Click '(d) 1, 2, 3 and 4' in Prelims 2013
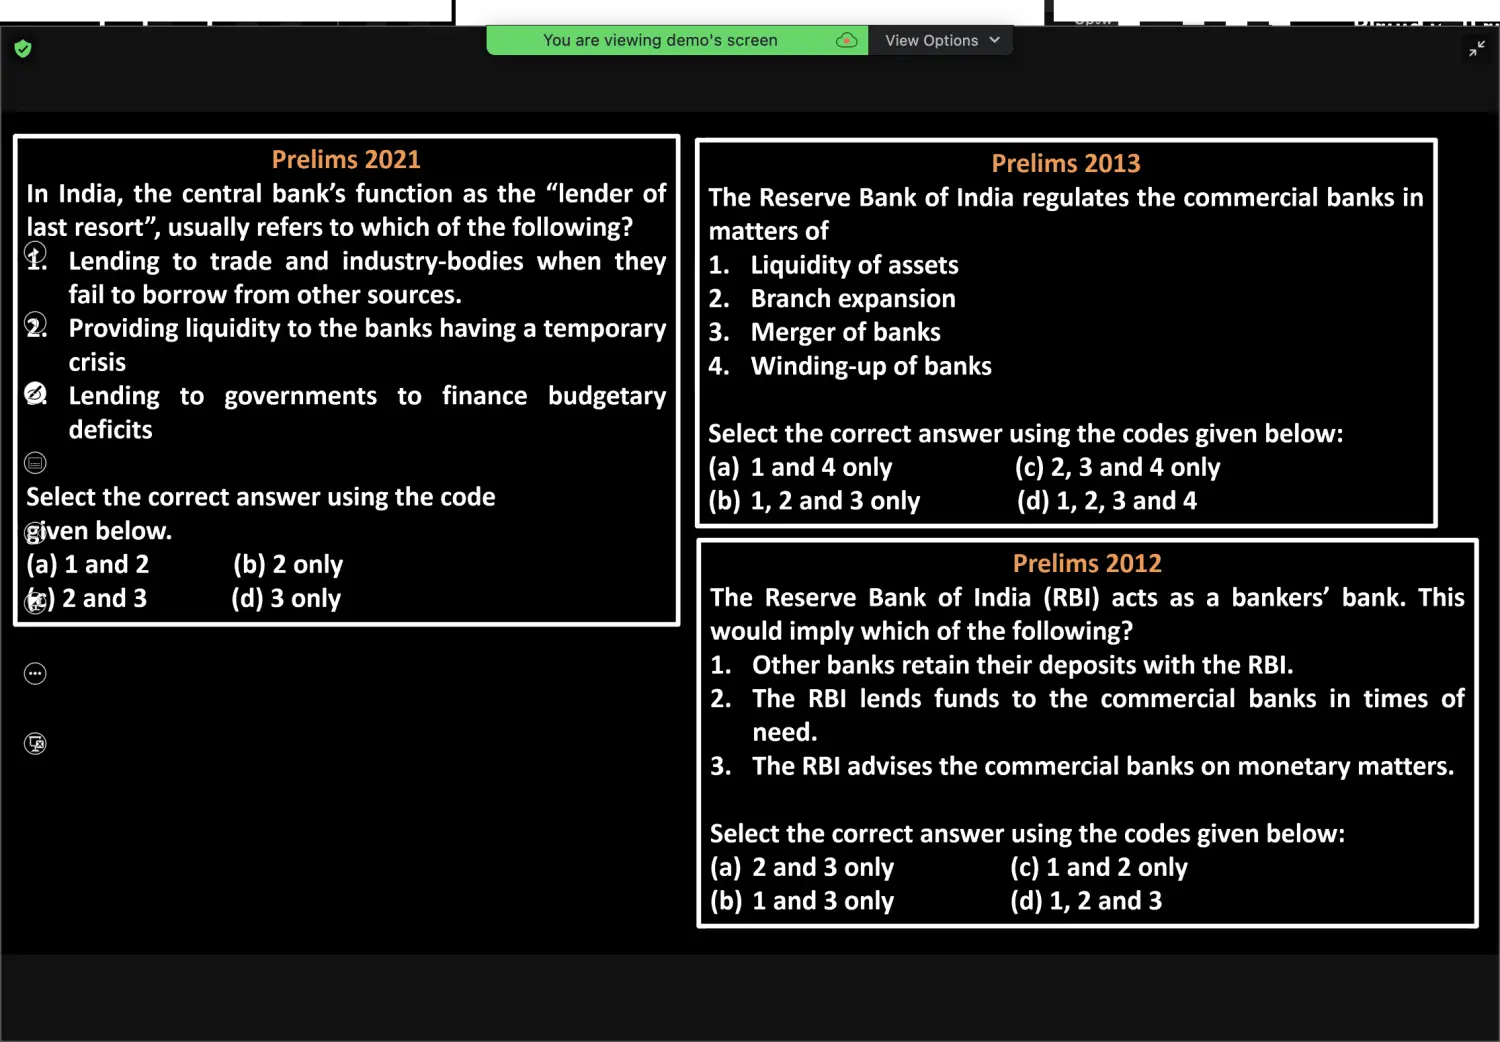Screen dimensions: 1500x1042 tap(1107, 501)
